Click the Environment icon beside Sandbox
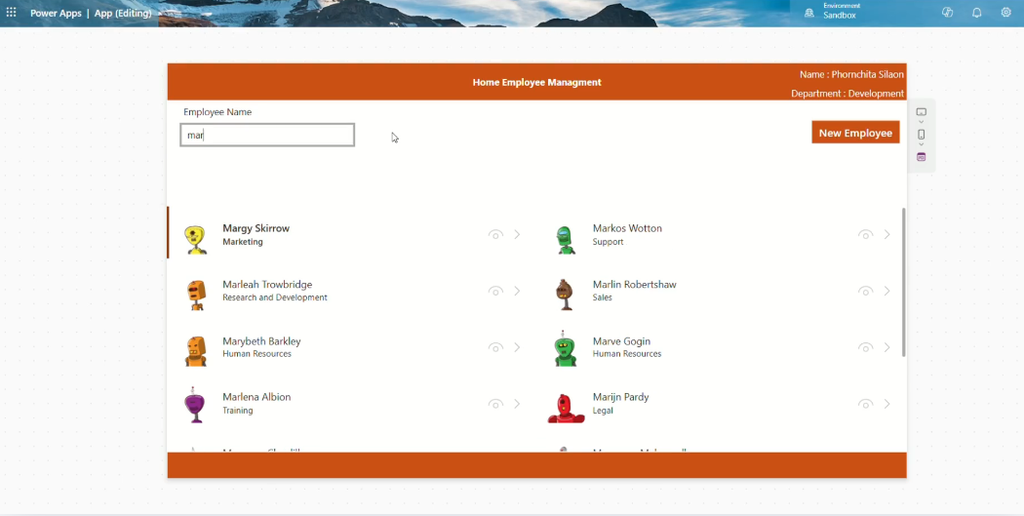This screenshot has width=1024, height=516. 809,12
